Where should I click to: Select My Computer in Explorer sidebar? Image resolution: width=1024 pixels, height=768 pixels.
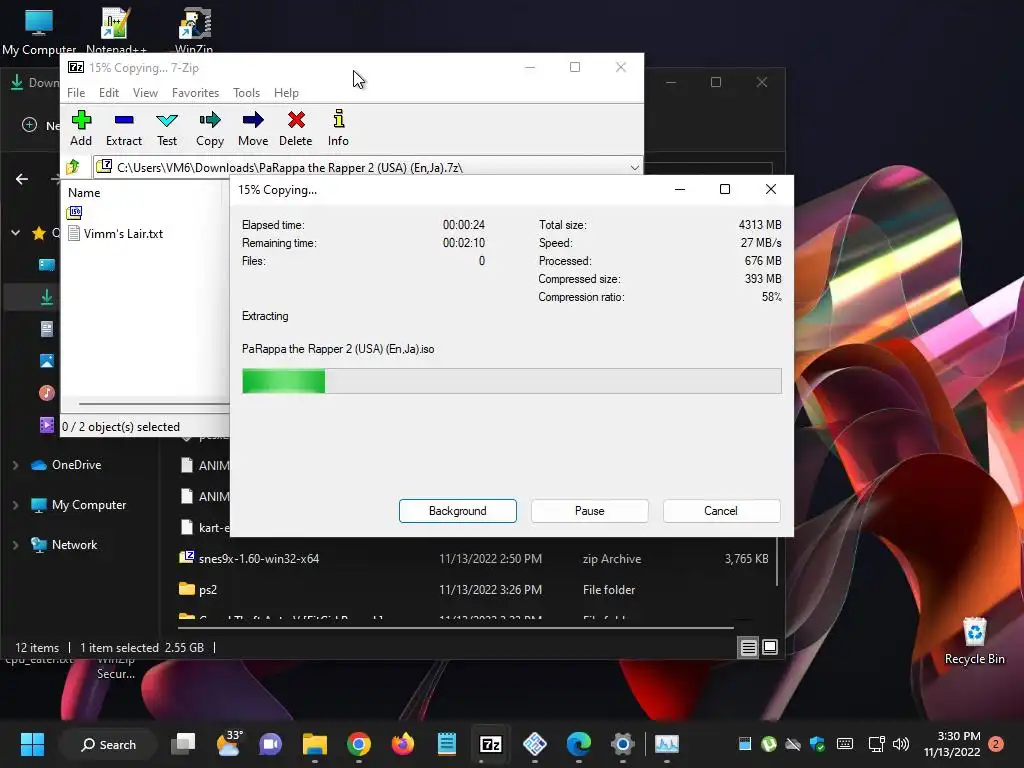(x=78, y=505)
